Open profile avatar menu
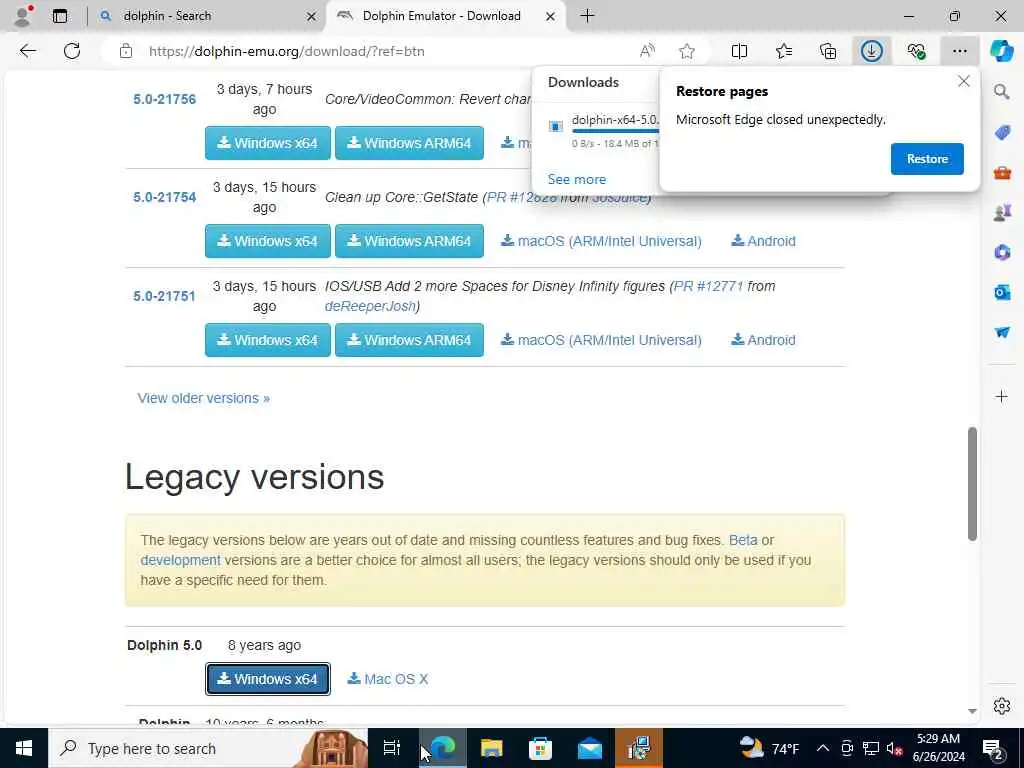The width and height of the screenshot is (1024, 768). (x=23, y=16)
